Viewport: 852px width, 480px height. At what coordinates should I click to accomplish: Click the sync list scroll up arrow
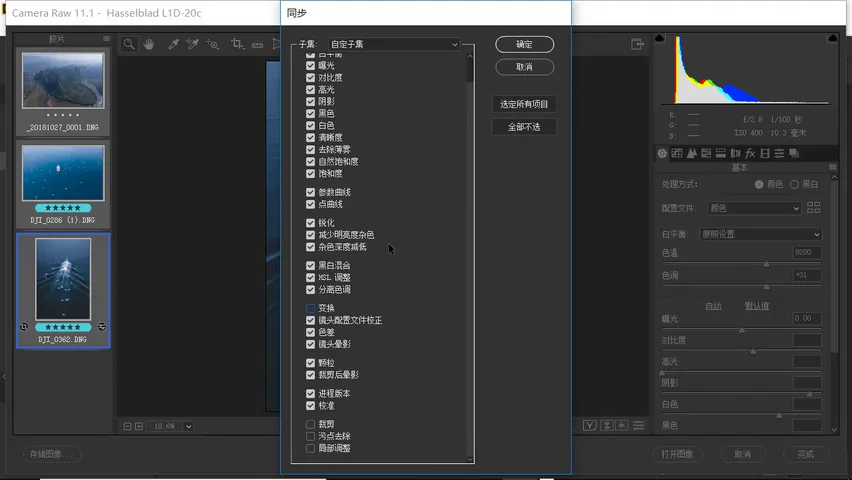[x=470, y=55]
